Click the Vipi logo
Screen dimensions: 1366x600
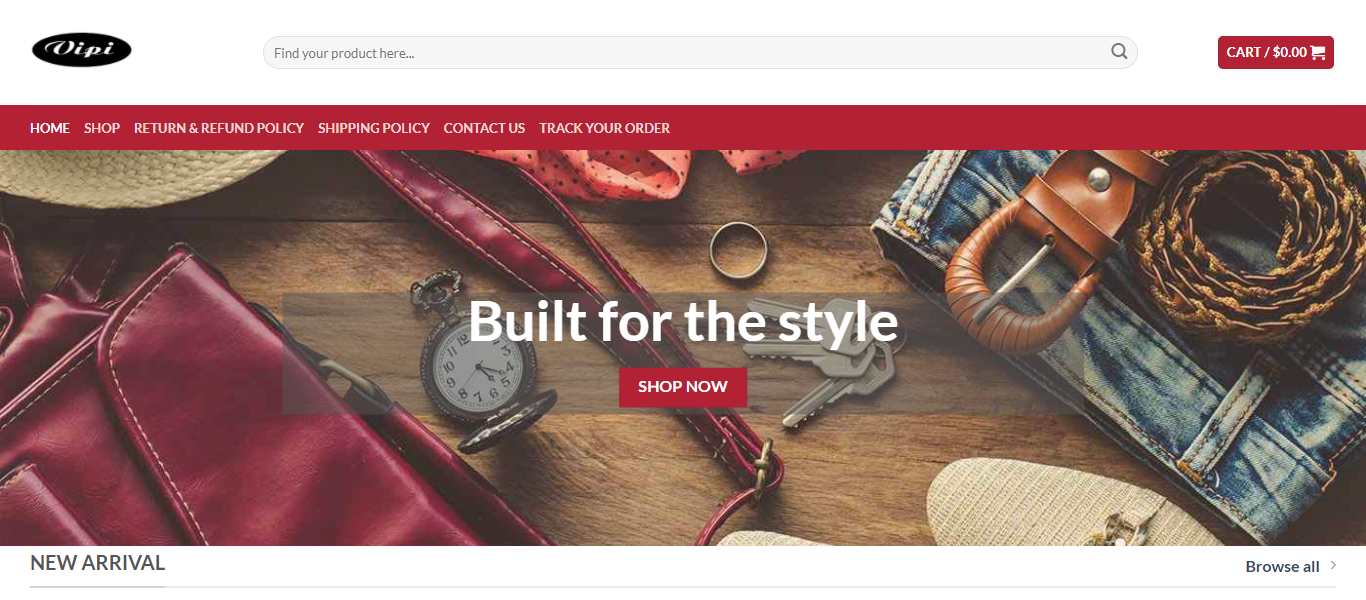point(81,50)
